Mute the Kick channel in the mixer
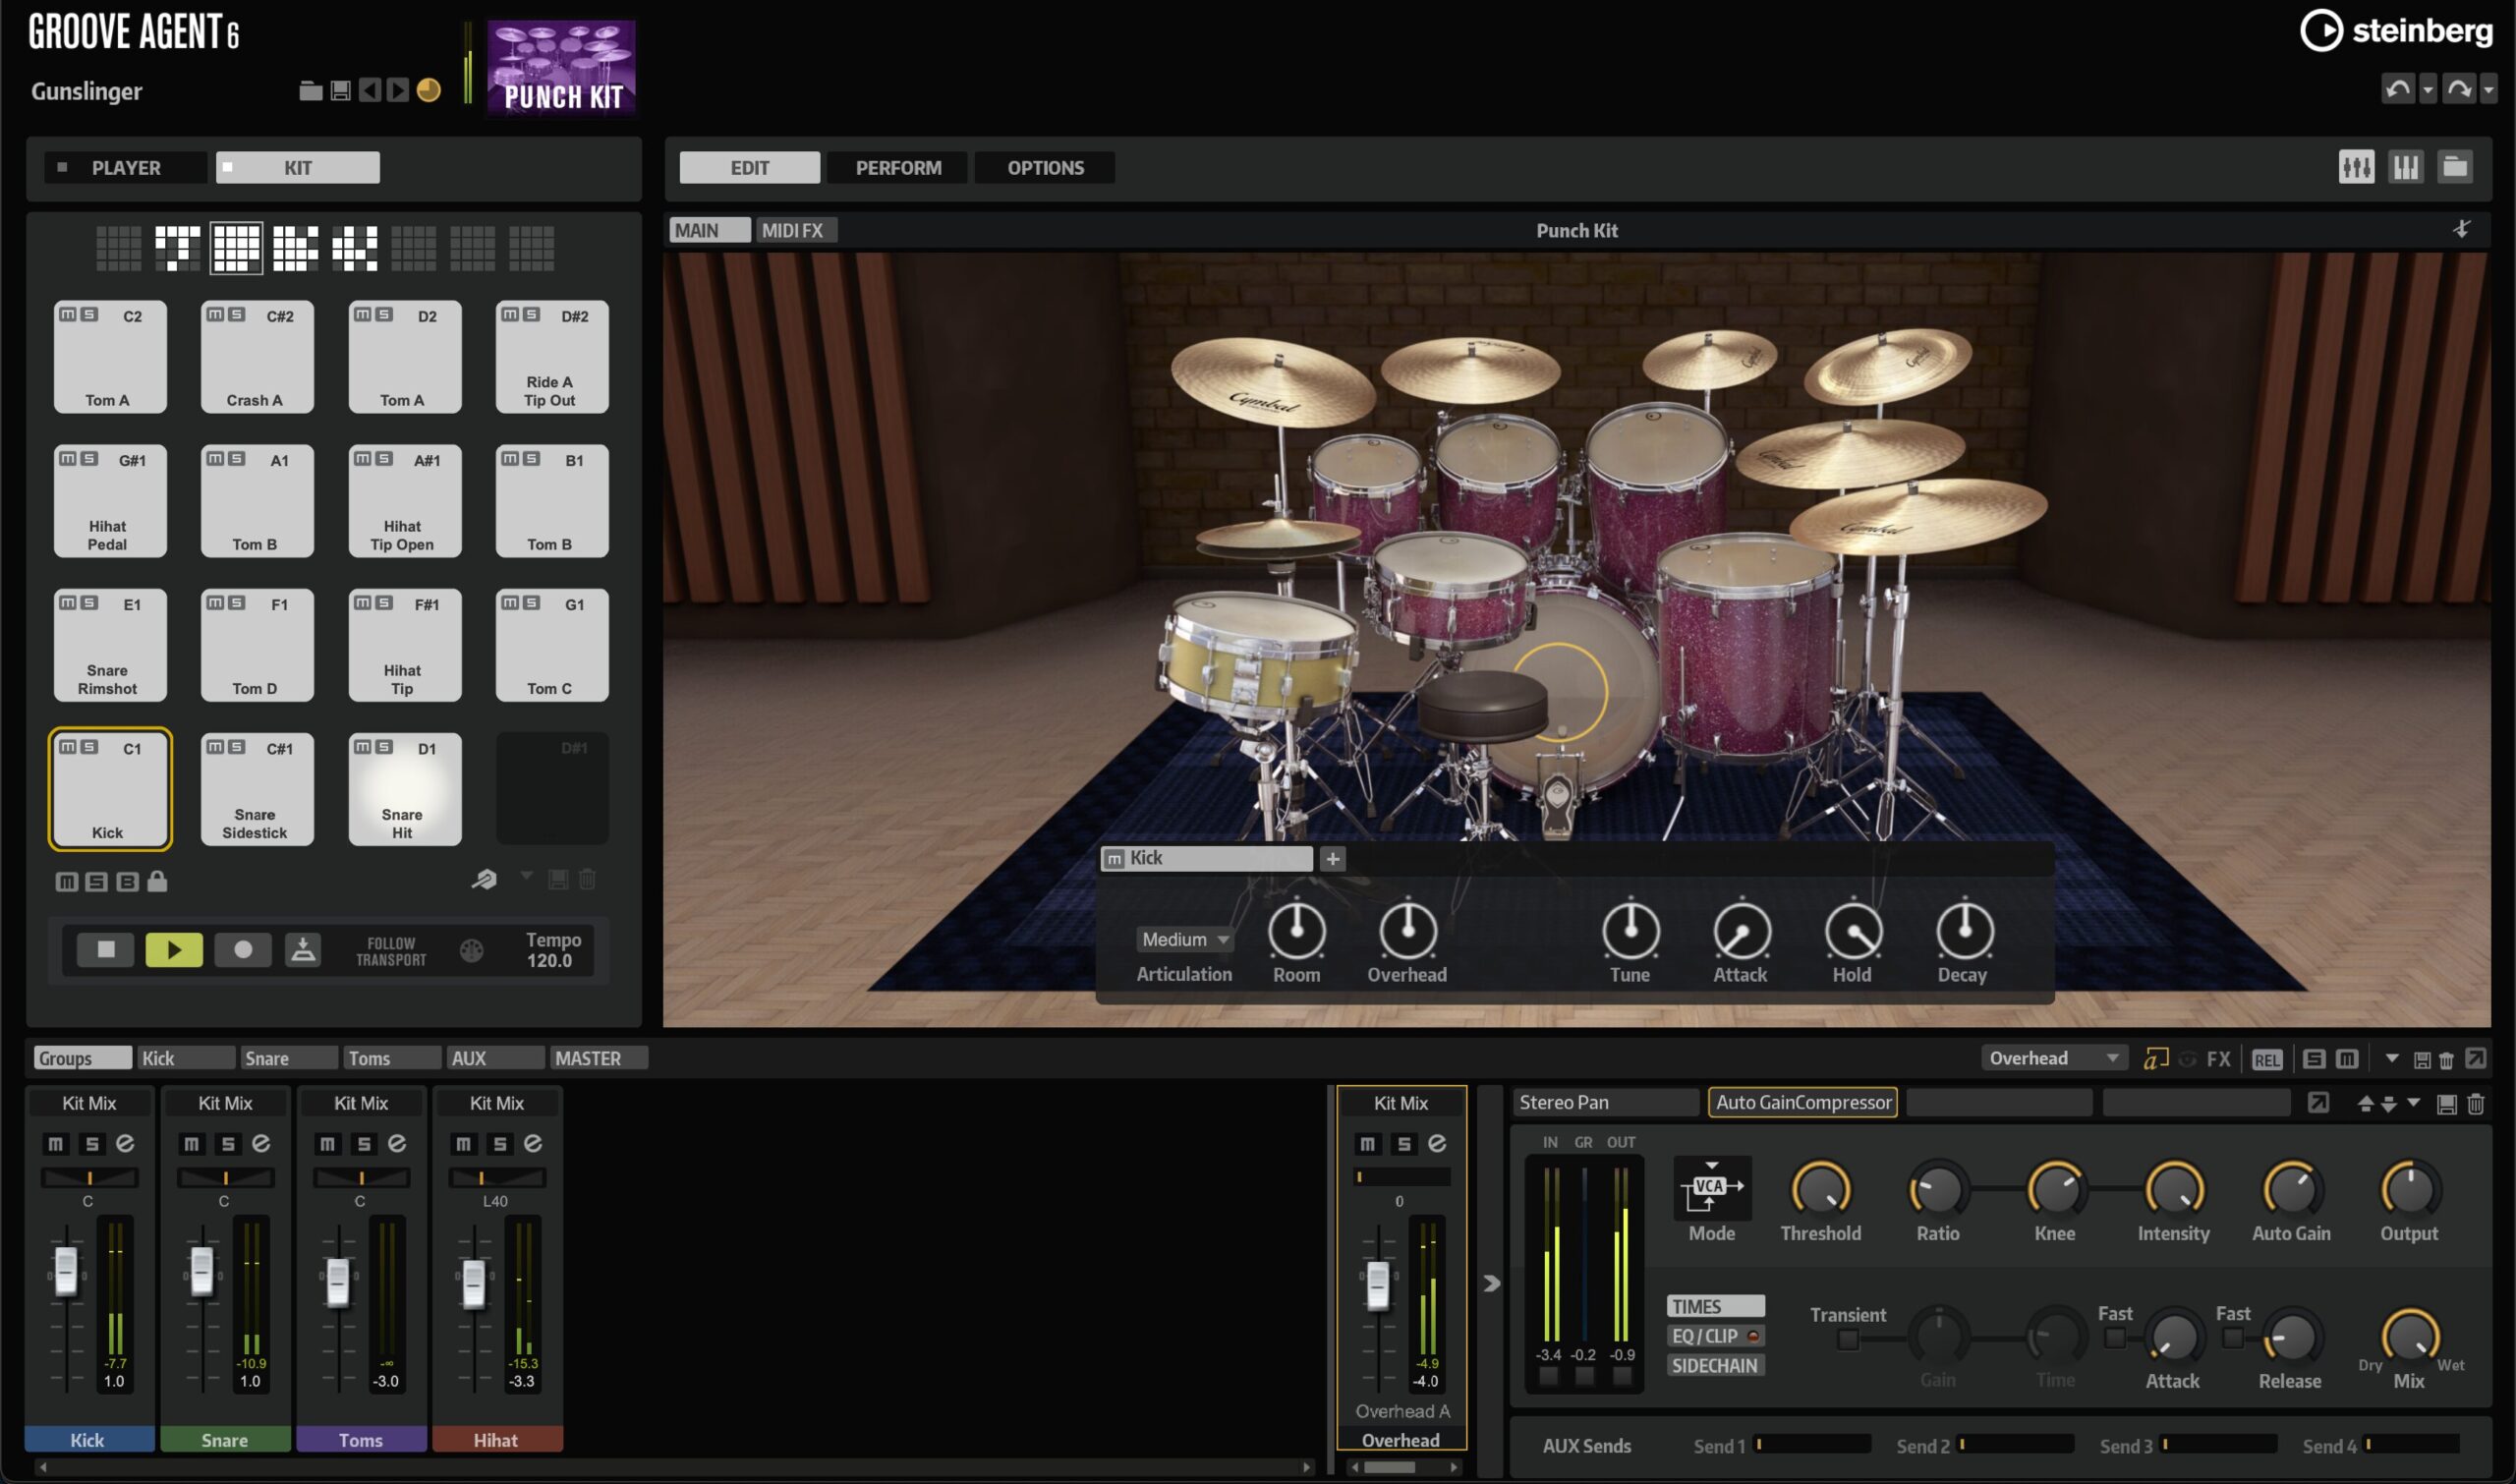 point(55,1144)
